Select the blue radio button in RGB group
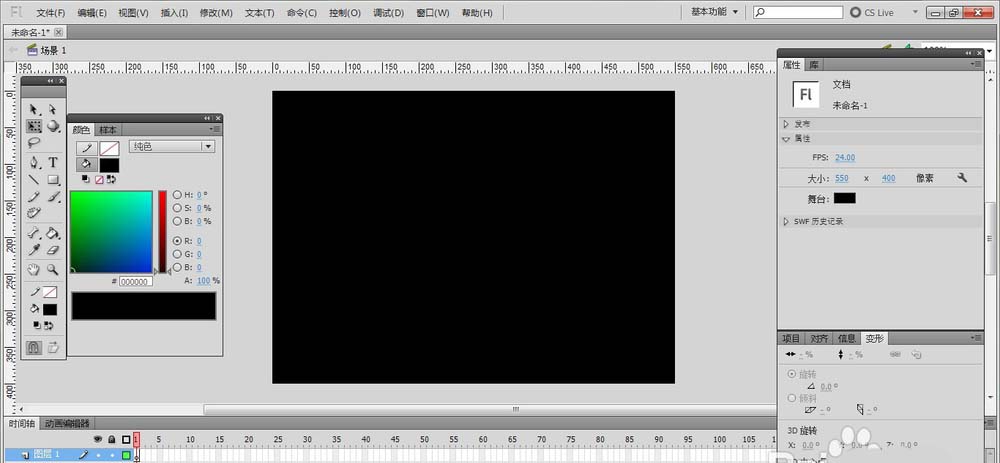The height and width of the screenshot is (463, 1000). (177, 267)
